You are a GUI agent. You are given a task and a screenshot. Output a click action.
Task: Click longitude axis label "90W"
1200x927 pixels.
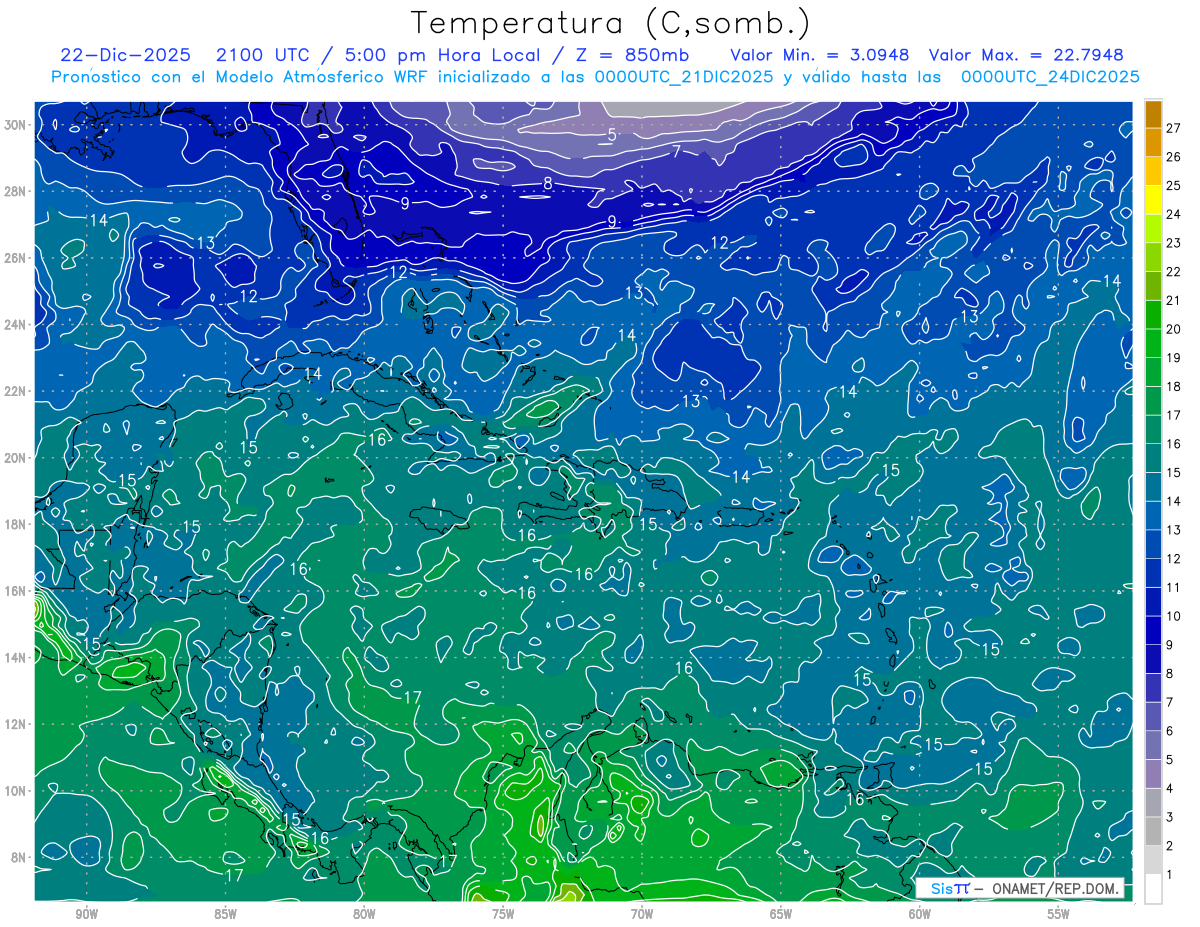(86, 914)
